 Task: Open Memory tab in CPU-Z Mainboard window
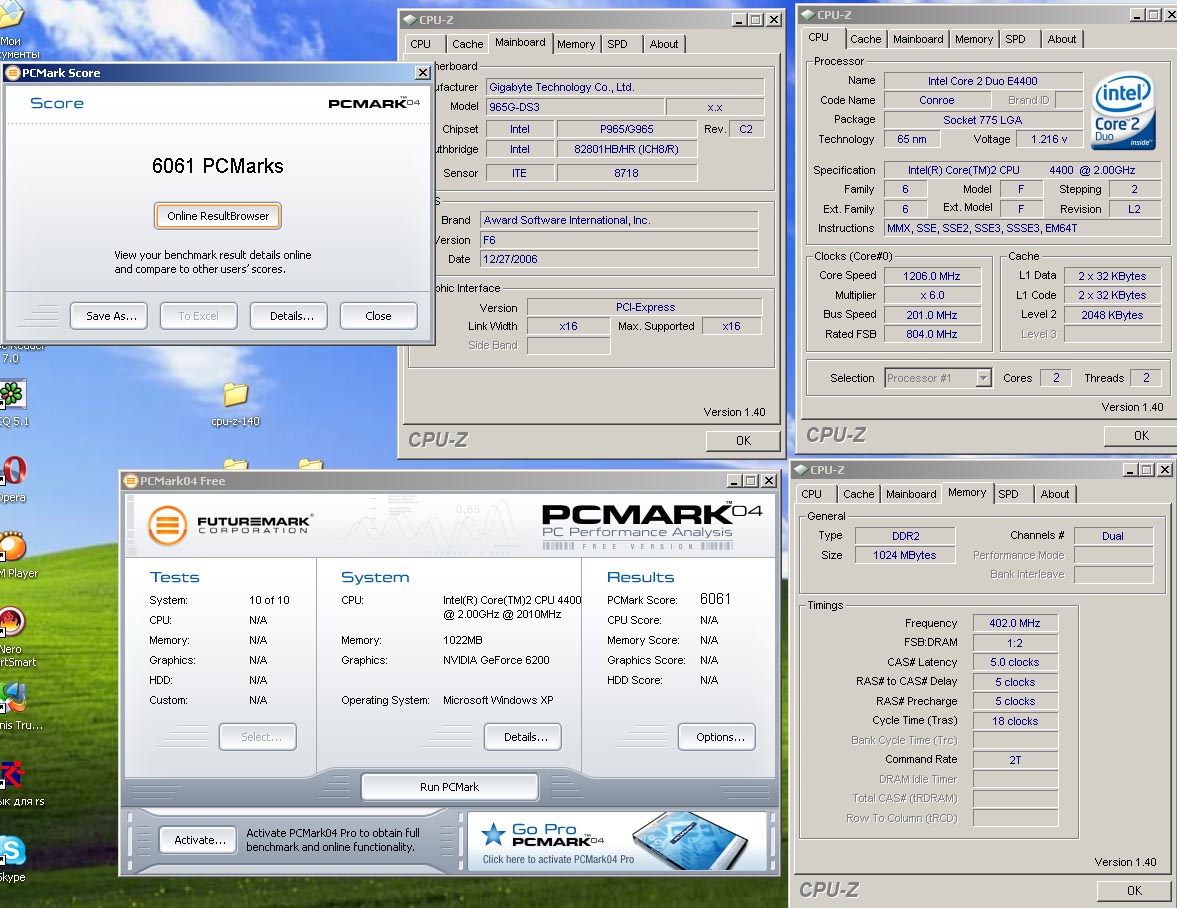pos(576,44)
